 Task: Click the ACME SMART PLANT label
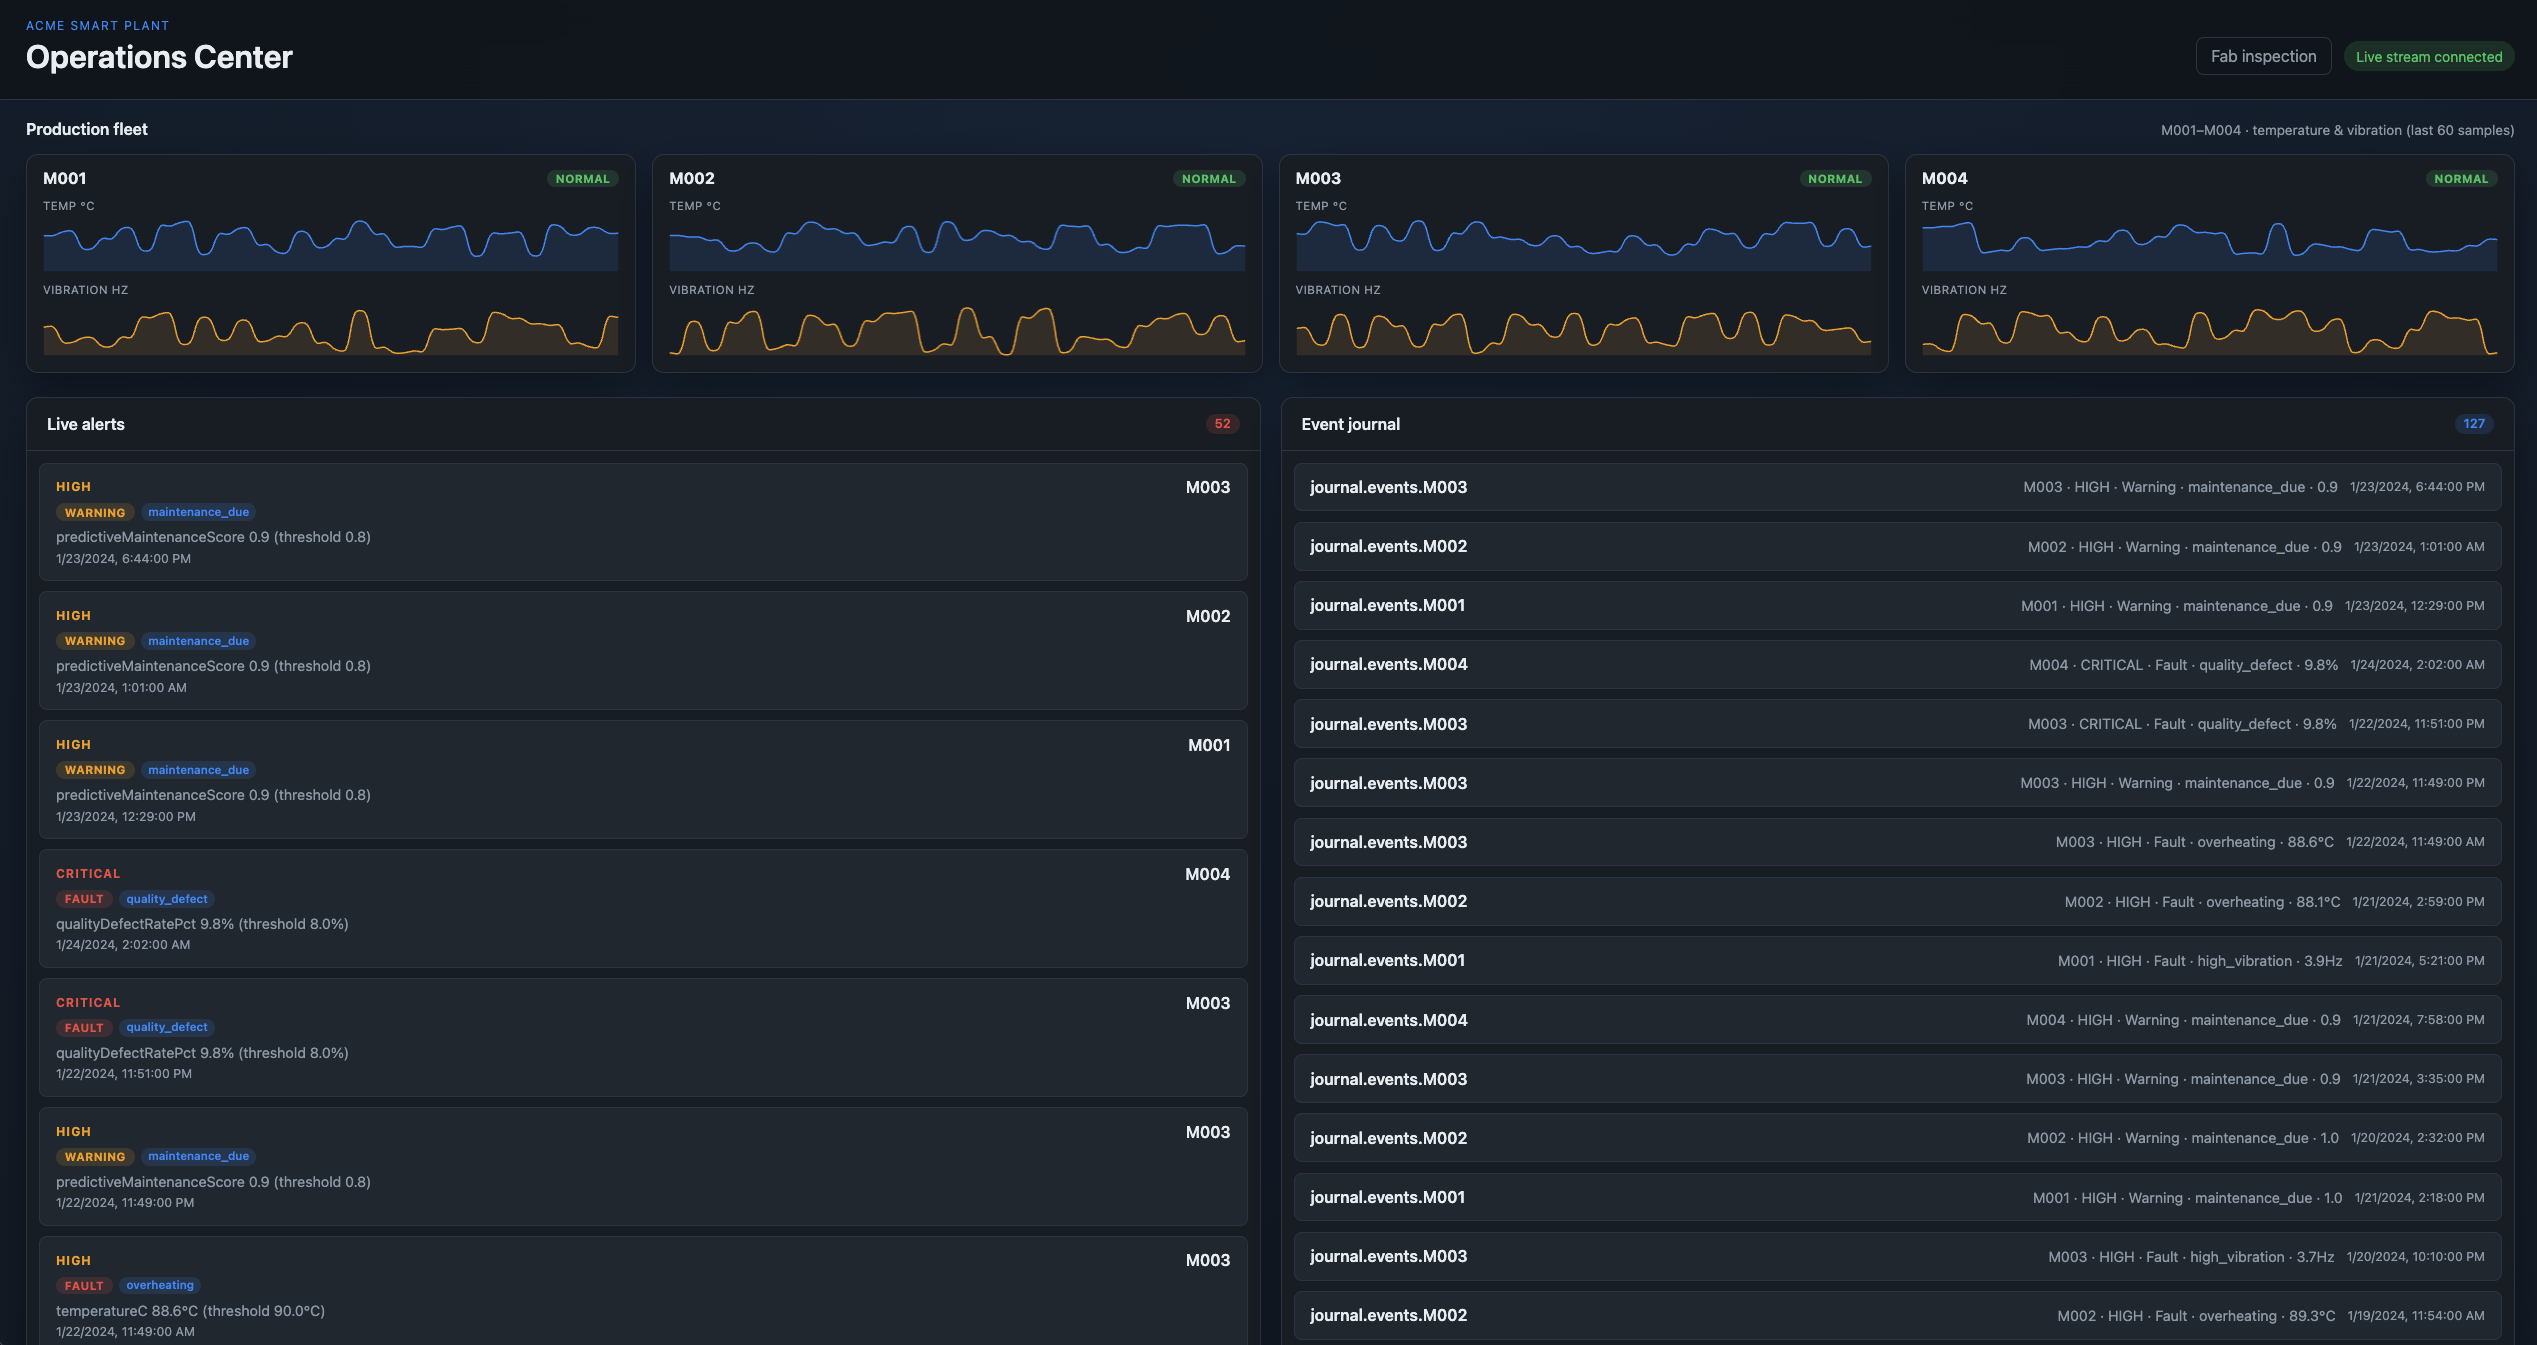[97, 25]
